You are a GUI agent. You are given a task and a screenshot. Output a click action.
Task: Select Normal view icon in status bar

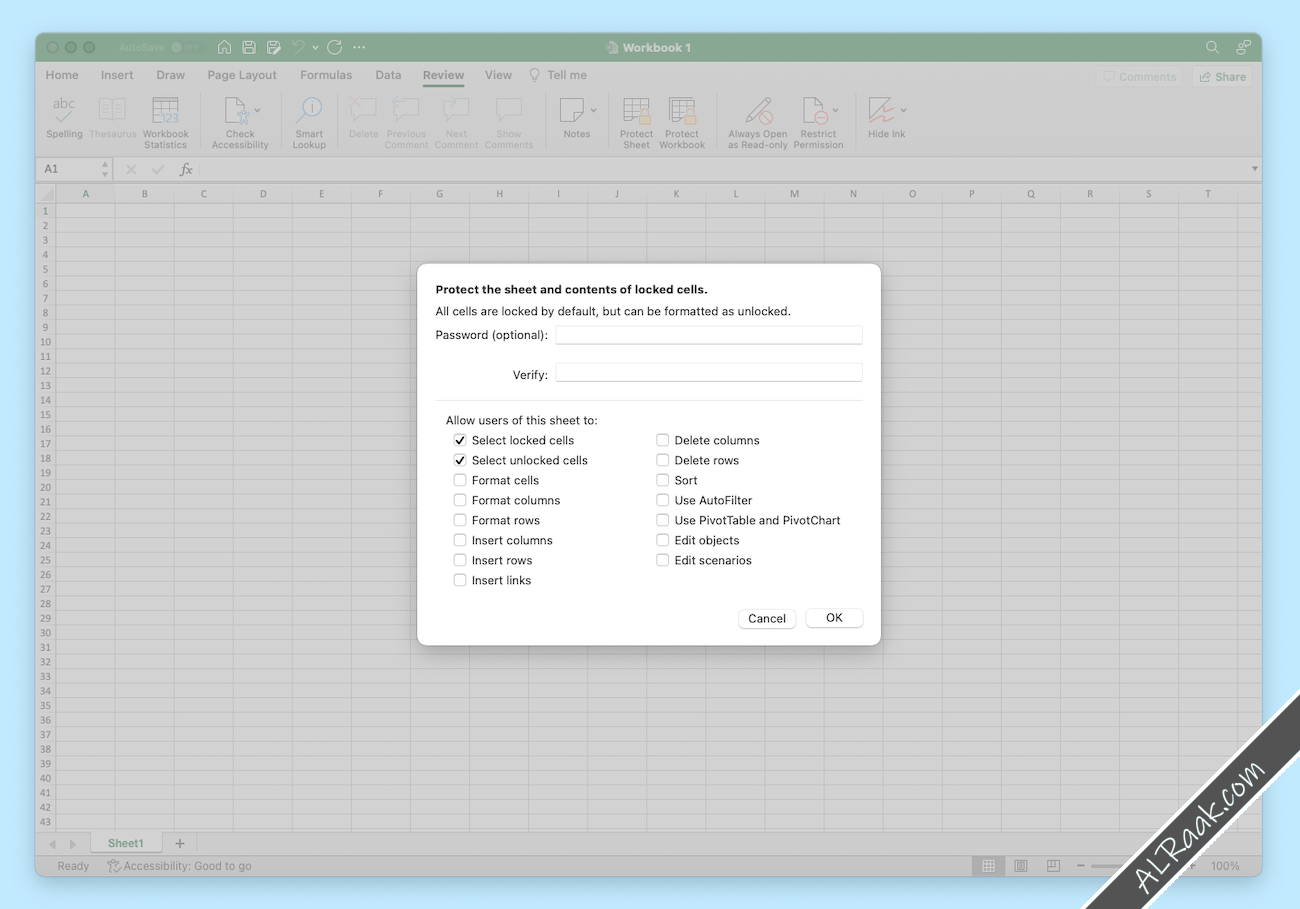pyautogui.click(x=988, y=866)
